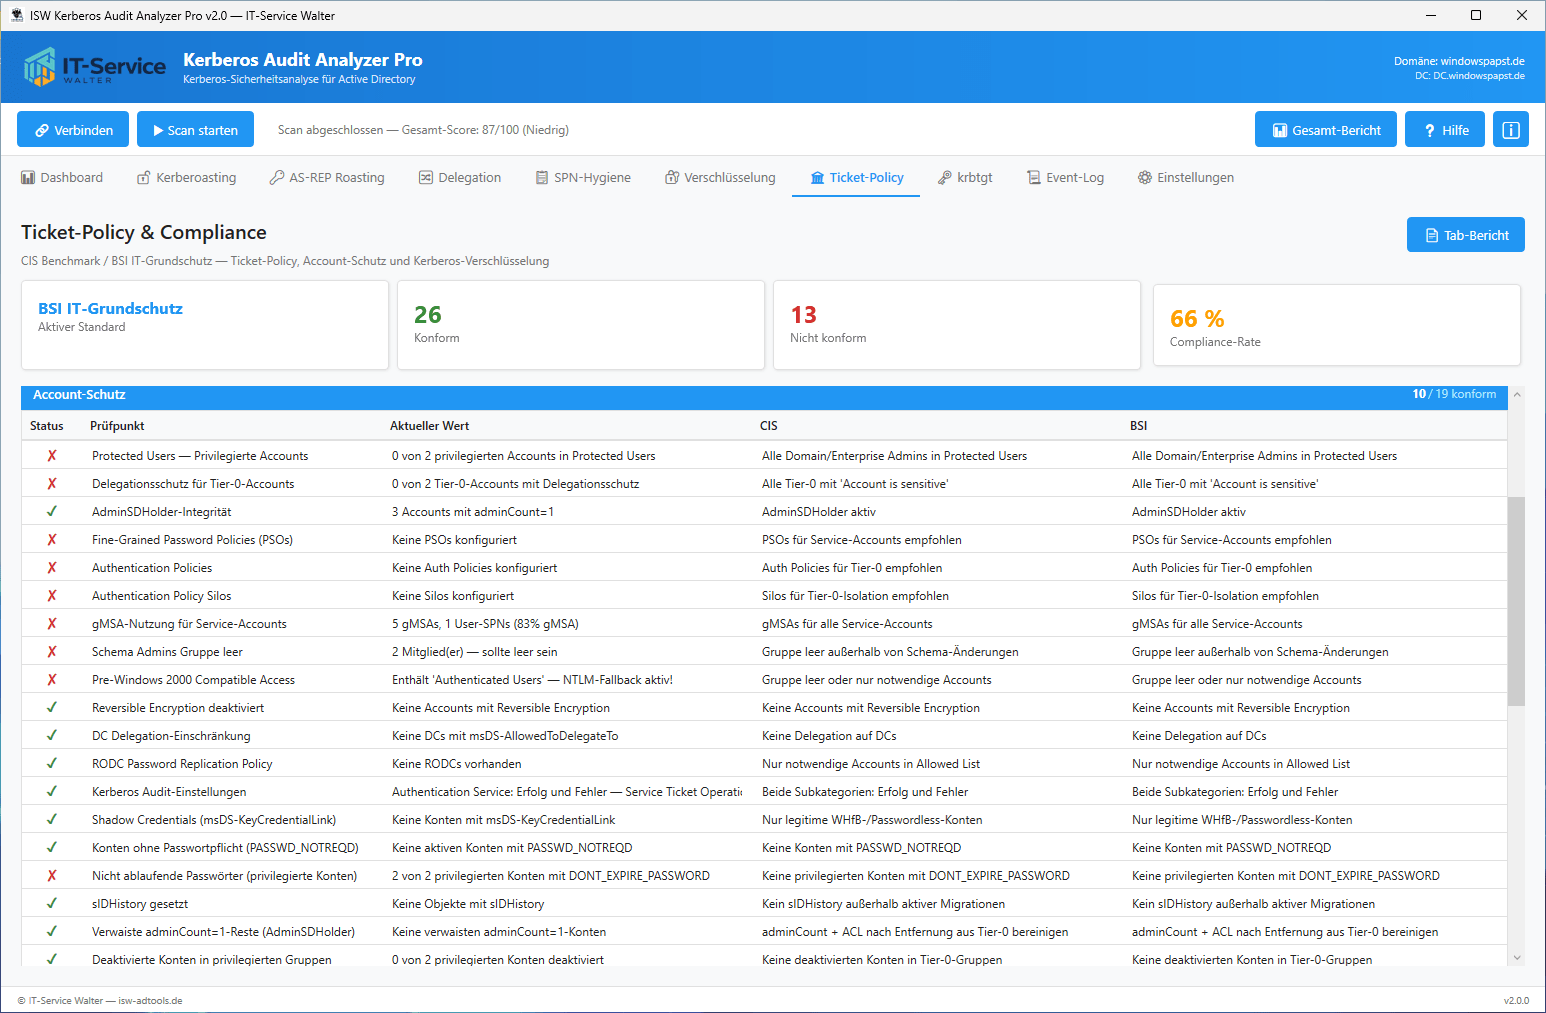1546x1013 pixels.
Task: Click 'Keine PSOs konfiguriert' value cell
Action: (x=455, y=540)
